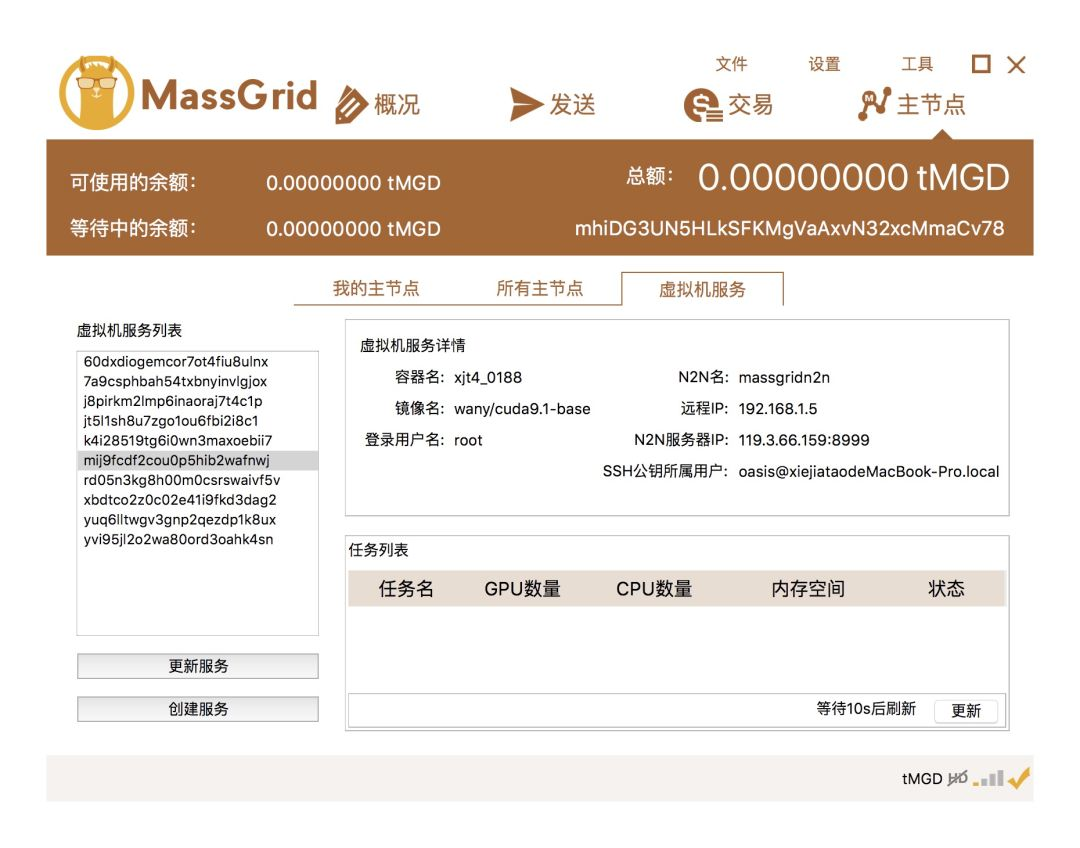Click the 等待中的余额 value 0.00000000 tMGD

(x=353, y=228)
